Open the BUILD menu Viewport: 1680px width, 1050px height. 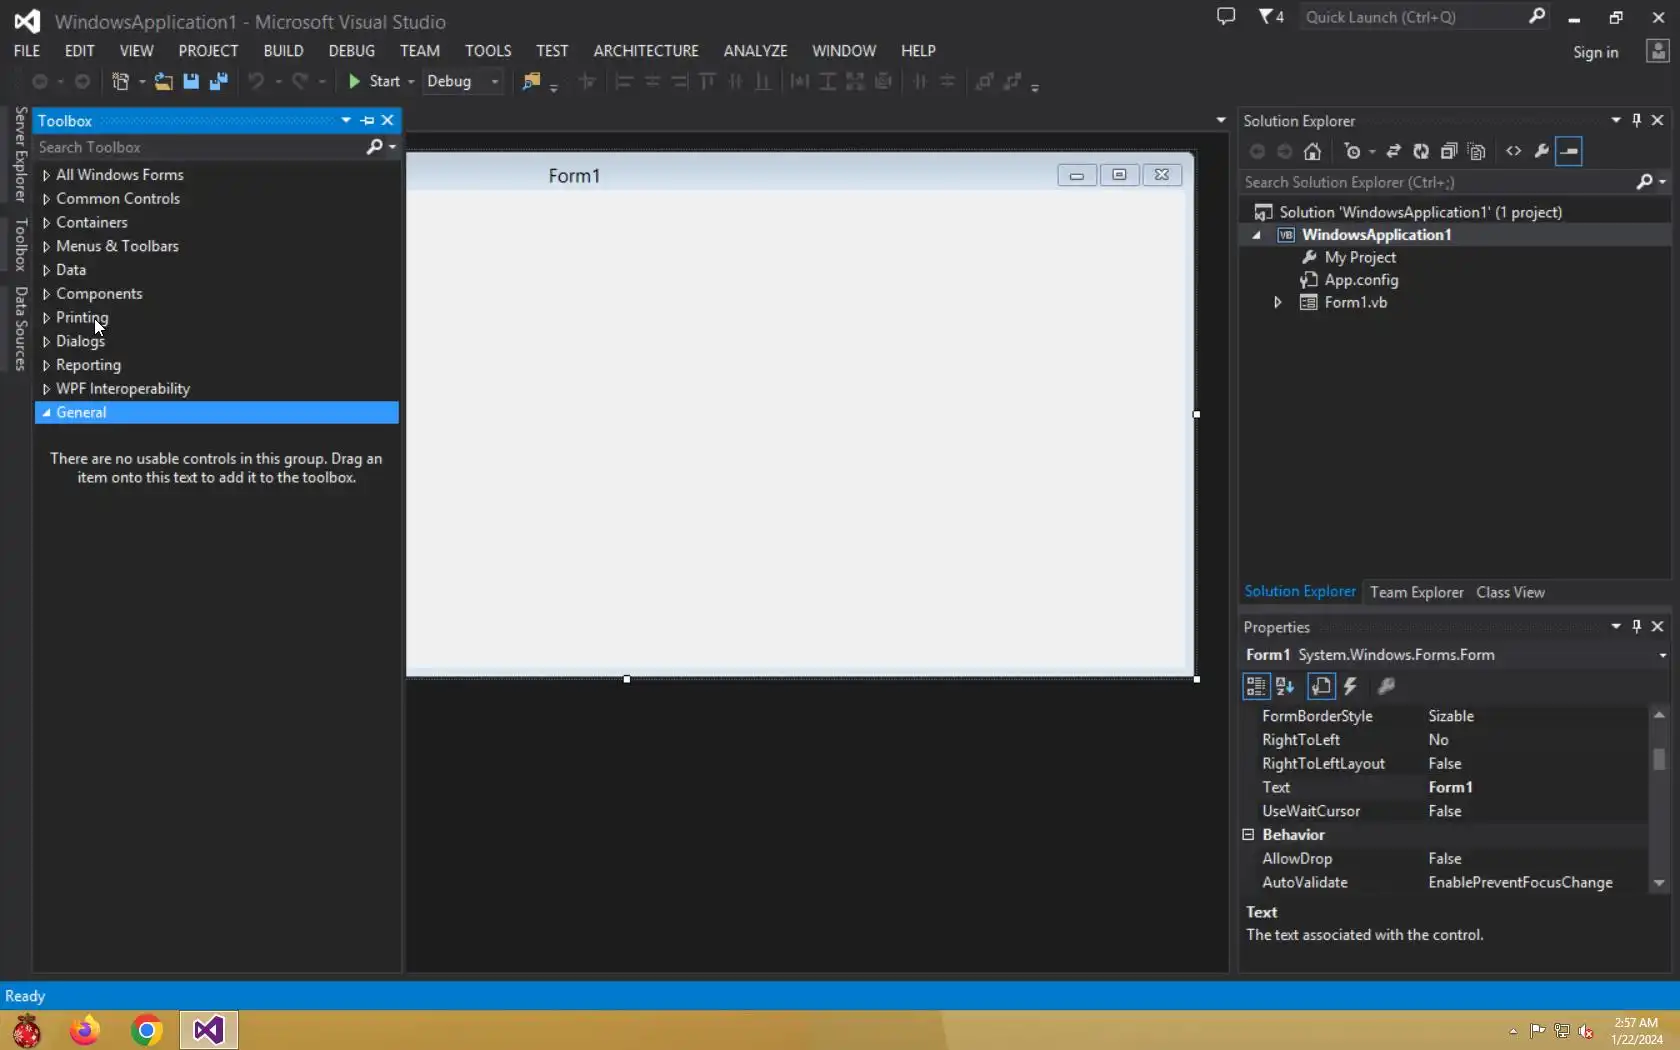point(283,51)
